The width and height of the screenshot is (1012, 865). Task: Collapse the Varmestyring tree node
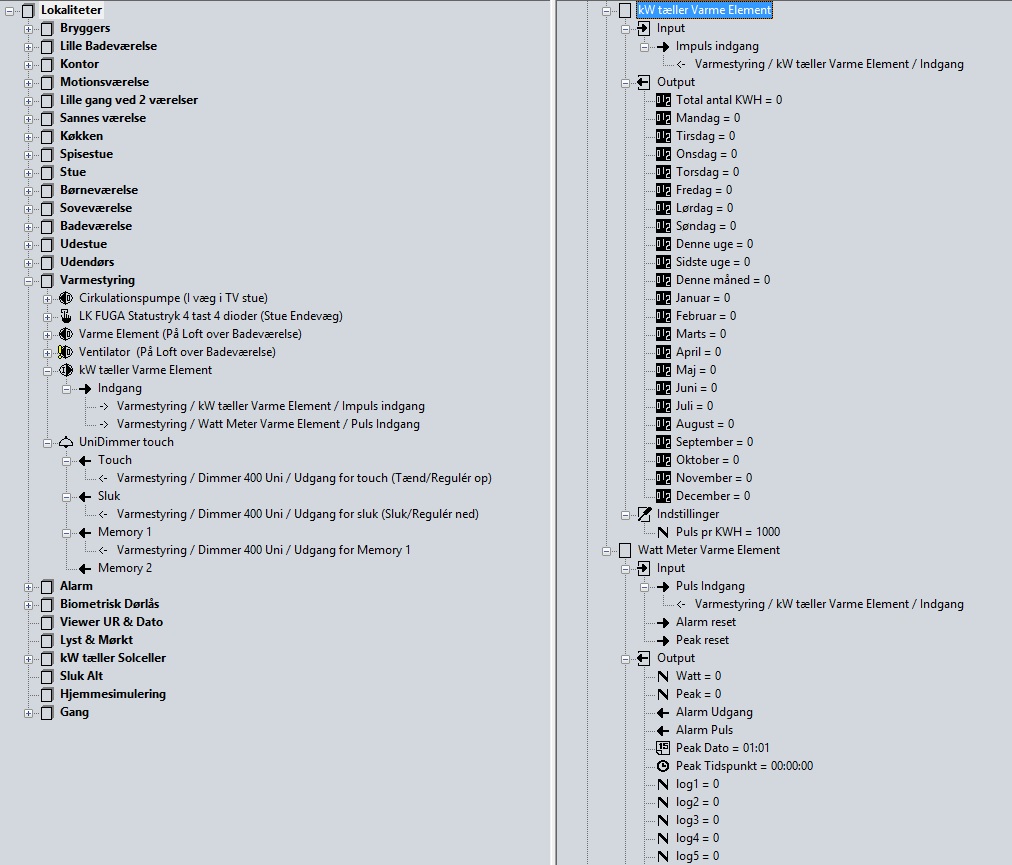[29, 280]
